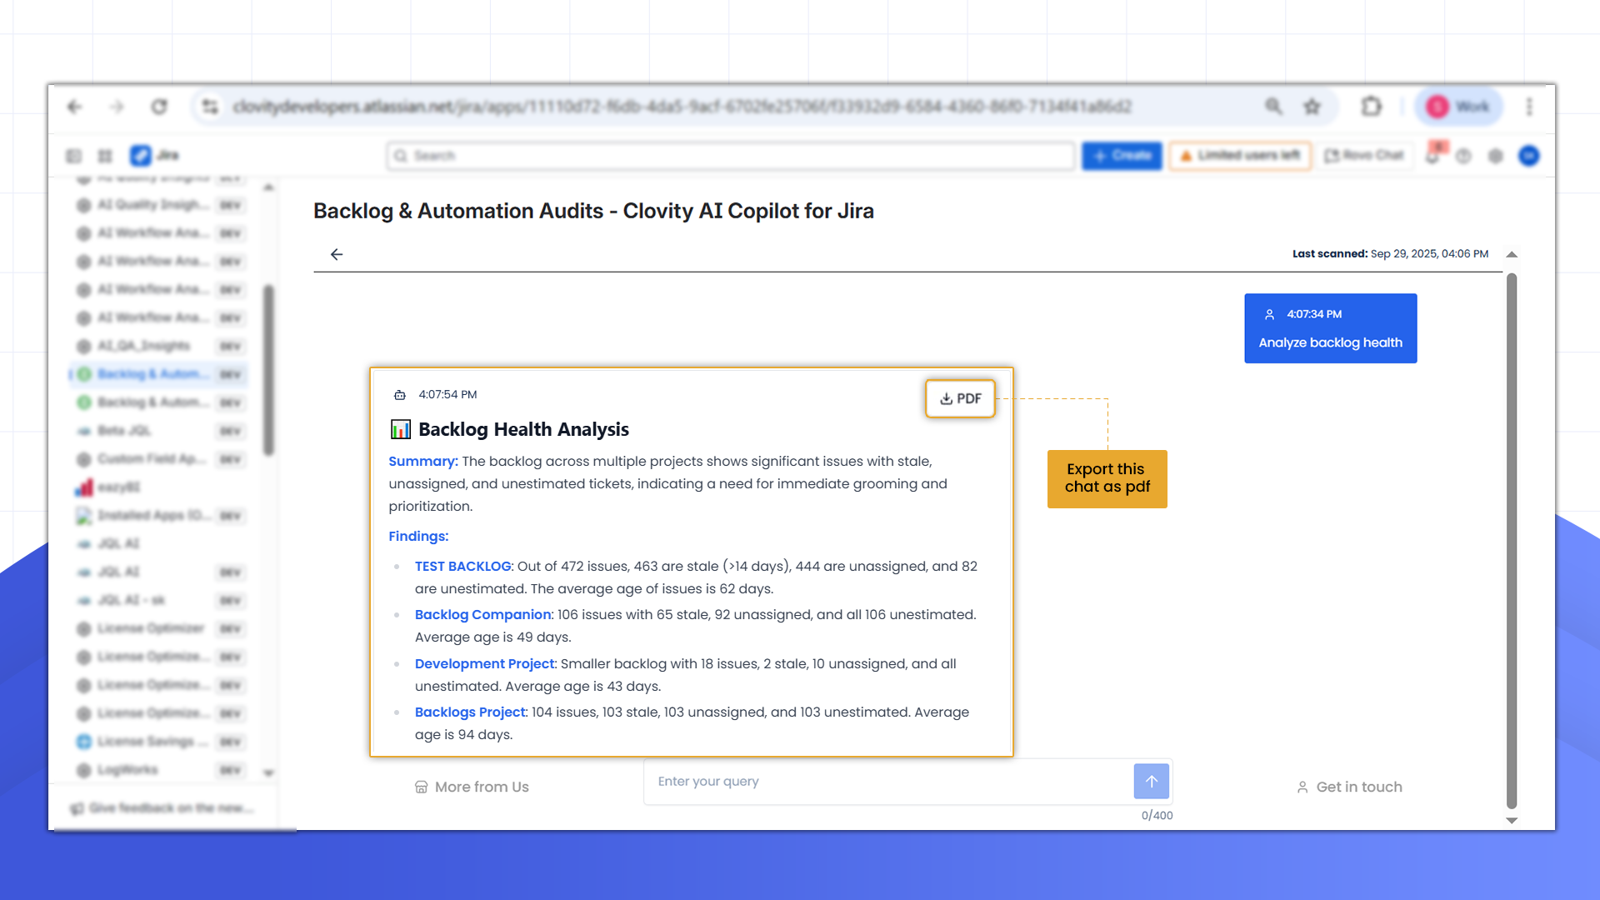This screenshot has width=1600, height=900.
Task: Go back with arrow under page title
Action: pyautogui.click(x=337, y=254)
